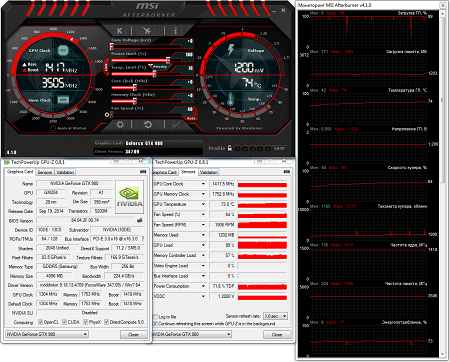Select profile slot 1 in Afterburner

237,148
